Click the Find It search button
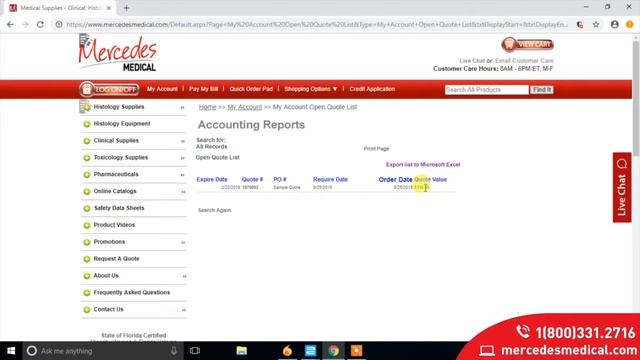This screenshot has height=360, width=640. (x=542, y=89)
